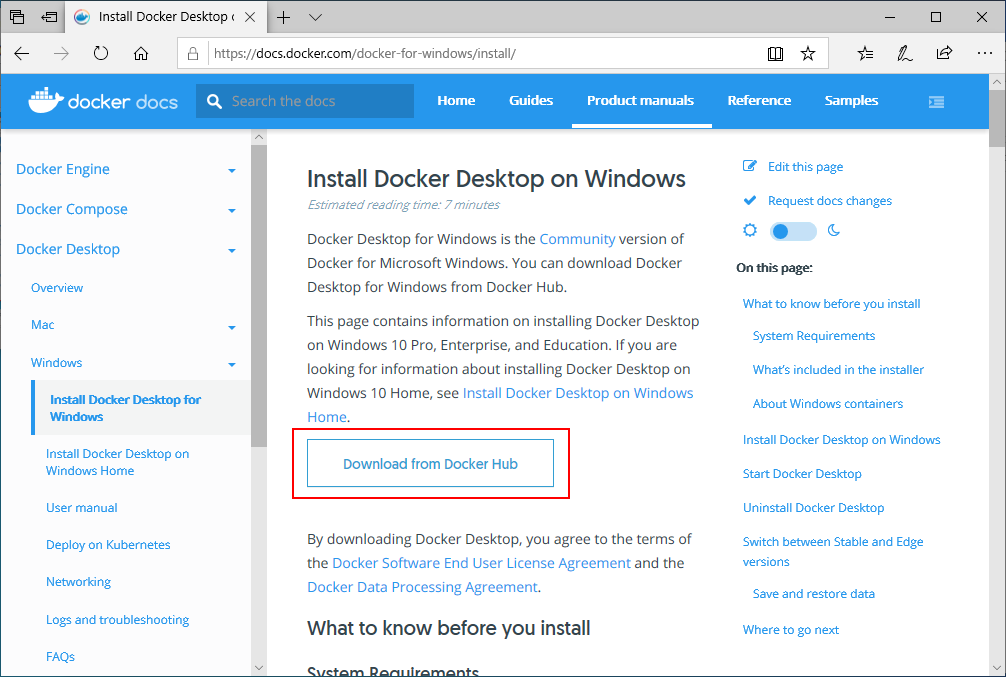Click the page scrollbar down arrow
Viewport: 1006px width, 677px height.
(997, 668)
